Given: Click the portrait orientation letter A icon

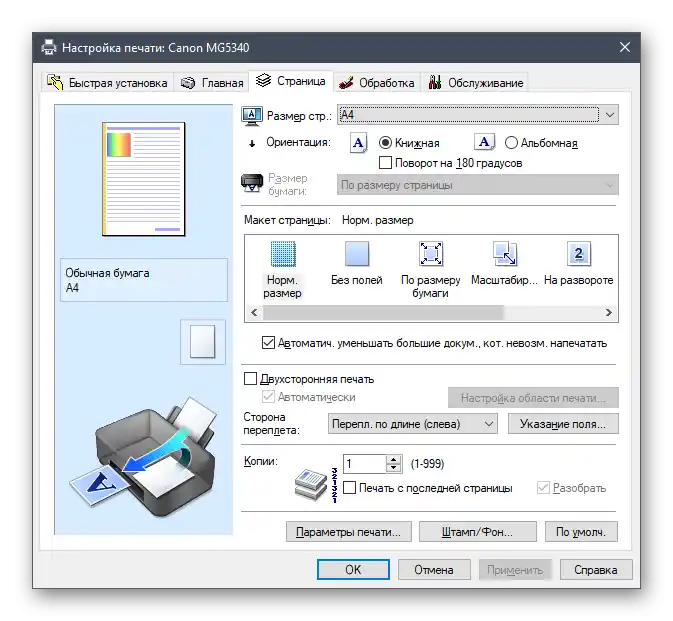Looking at the screenshot, I should click(x=358, y=143).
